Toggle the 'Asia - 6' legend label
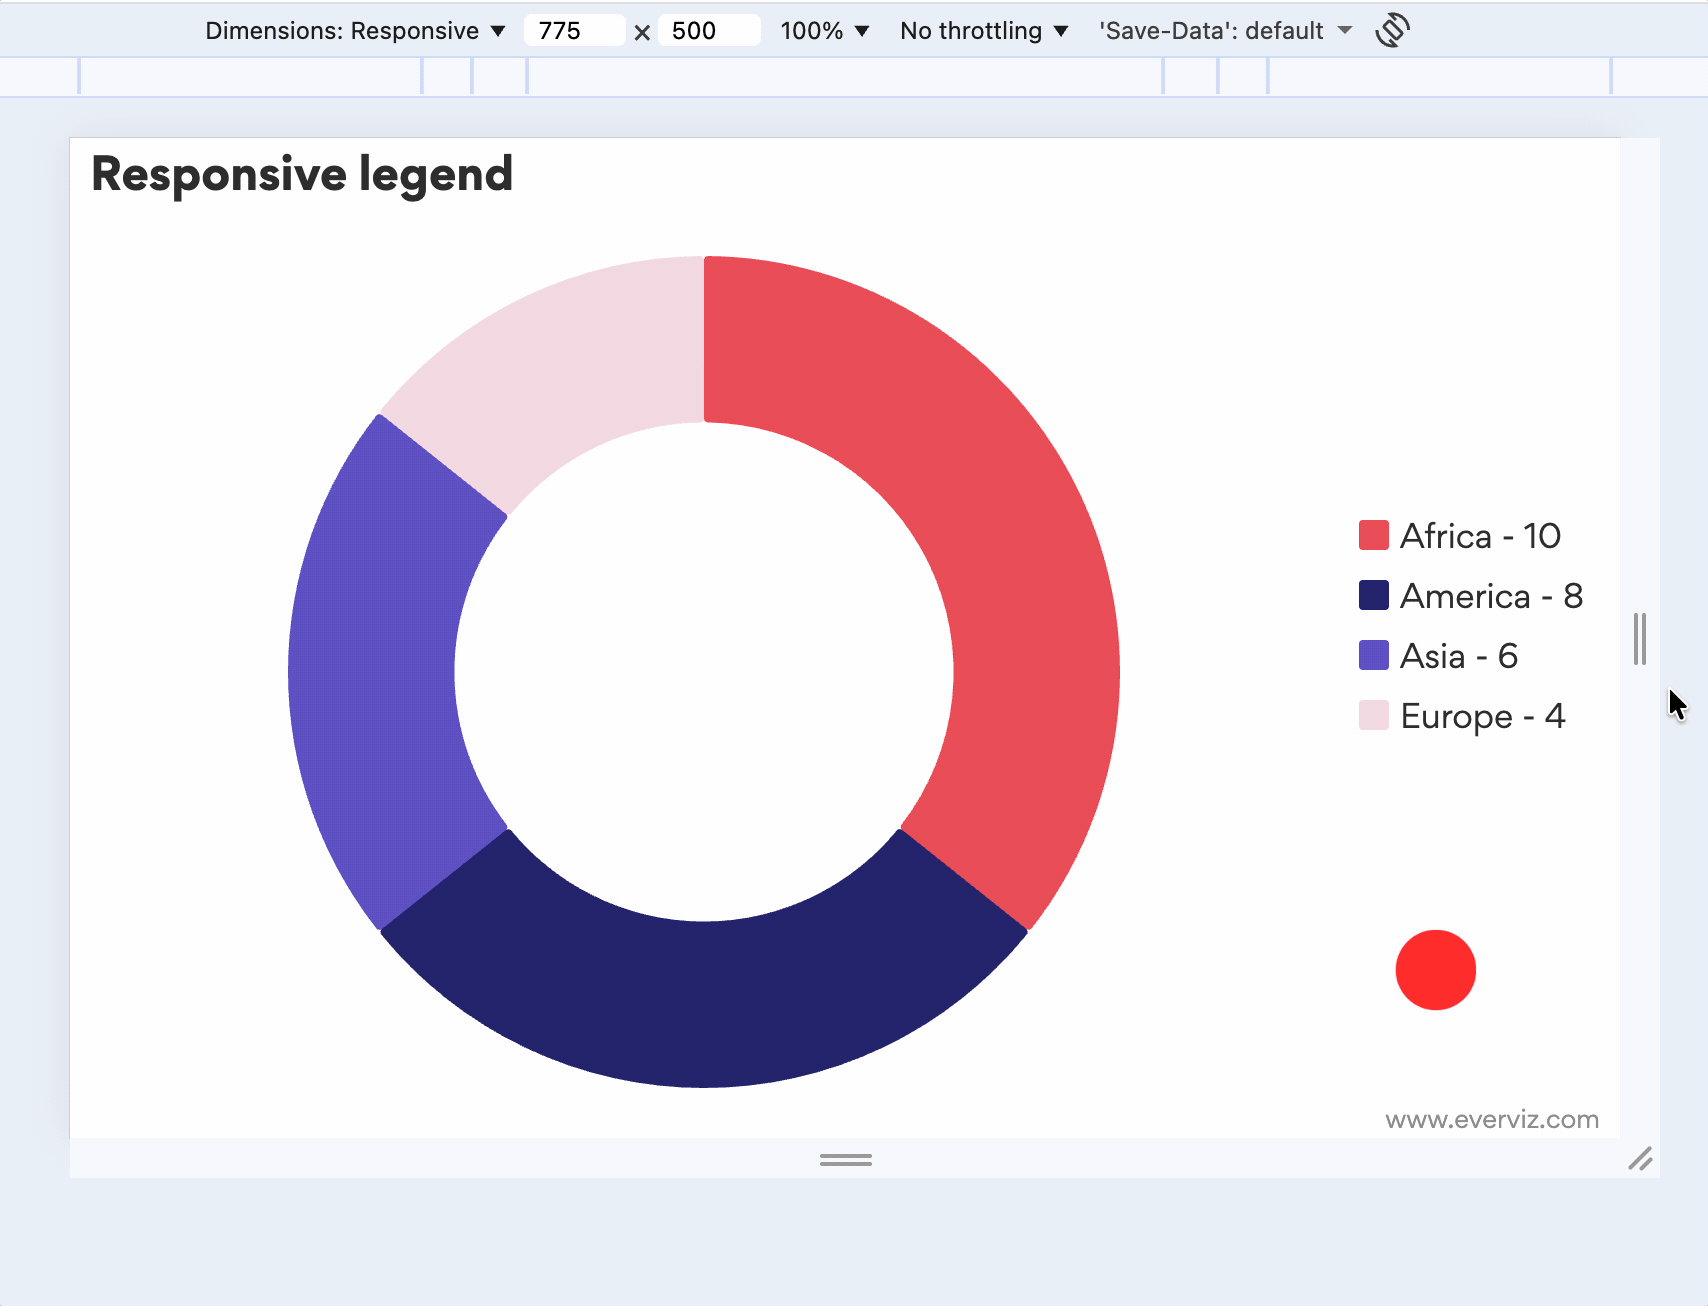The image size is (1708, 1306). coord(1458,656)
